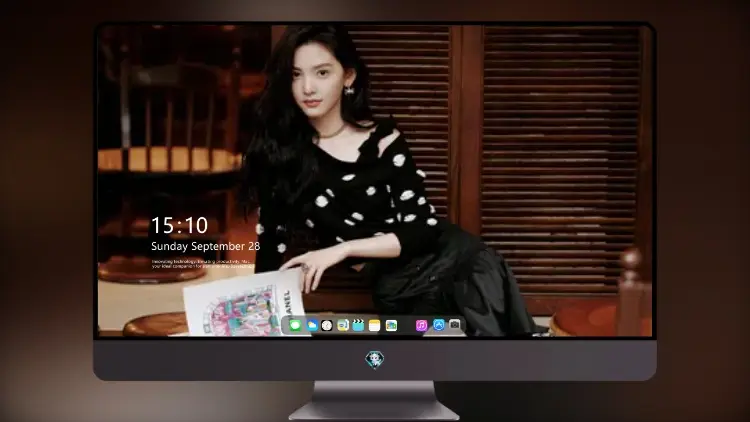The height and width of the screenshot is (422, 750).
Task: Launch the clapperboard video app in dock
Action: pos(358,325)
